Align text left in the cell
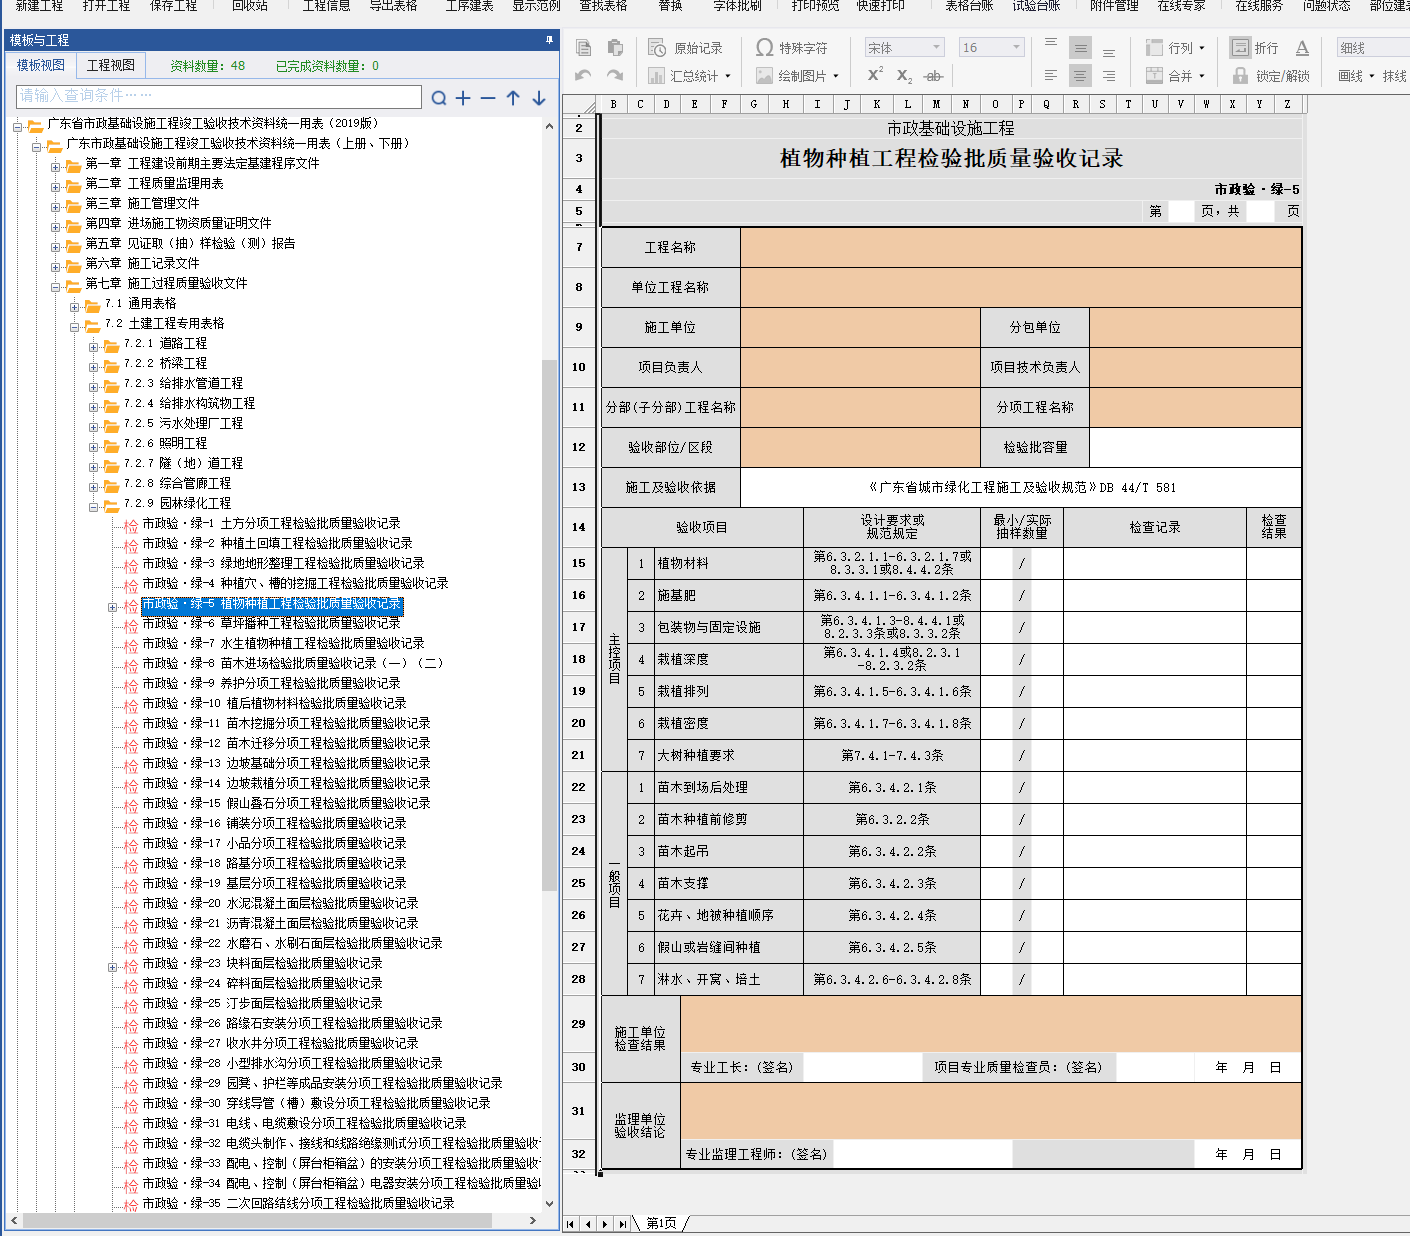This screenshot has width=1410, height=1236. tap(1051, 76)
